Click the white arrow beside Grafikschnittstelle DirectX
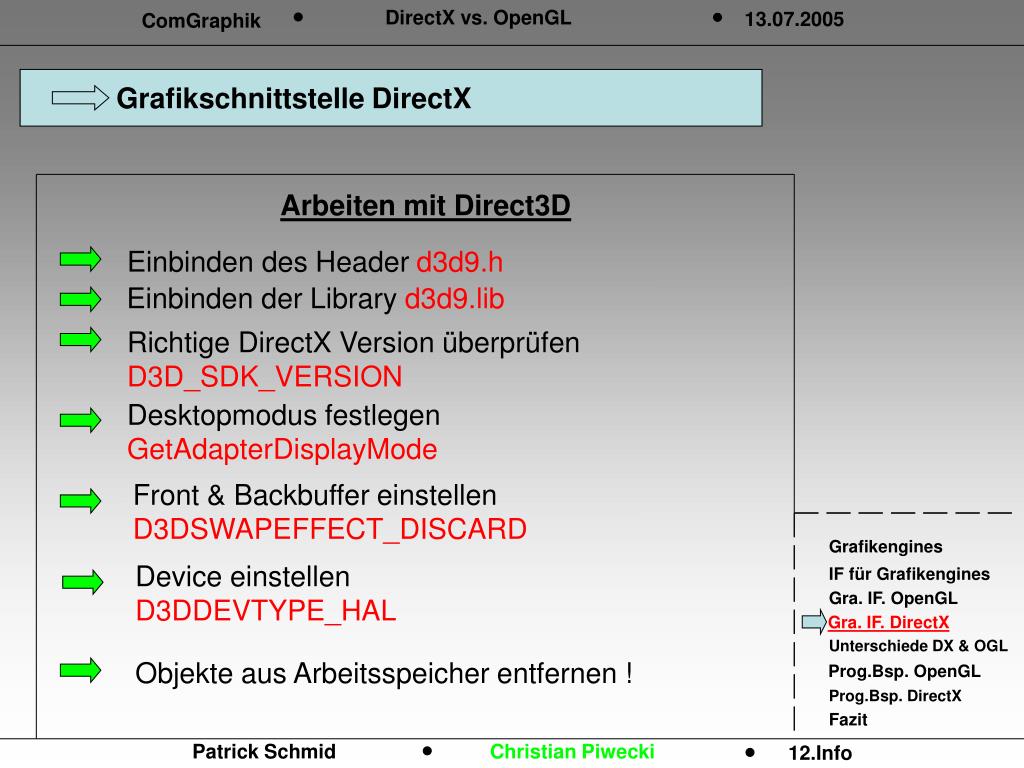The image size is (1024, 768). 80,98
